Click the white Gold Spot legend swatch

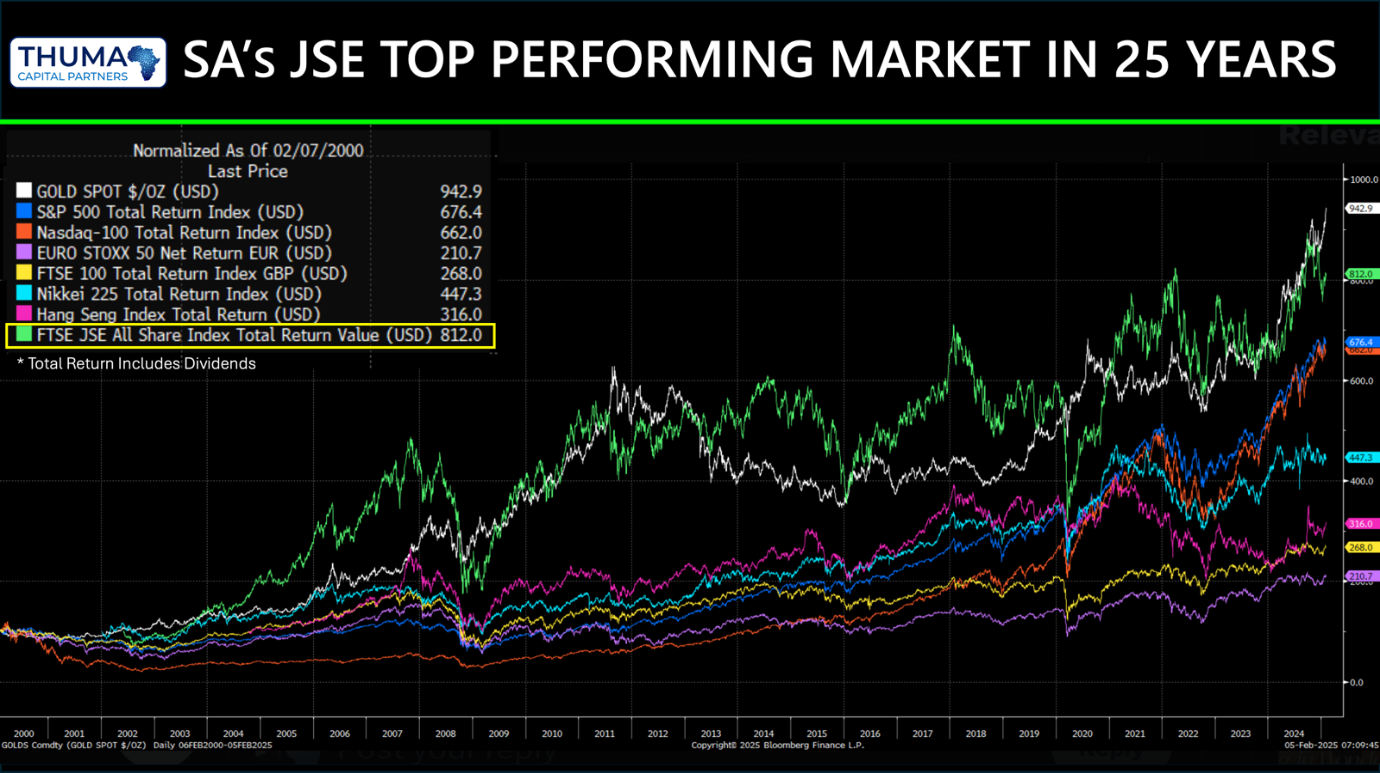pos(24,191)
